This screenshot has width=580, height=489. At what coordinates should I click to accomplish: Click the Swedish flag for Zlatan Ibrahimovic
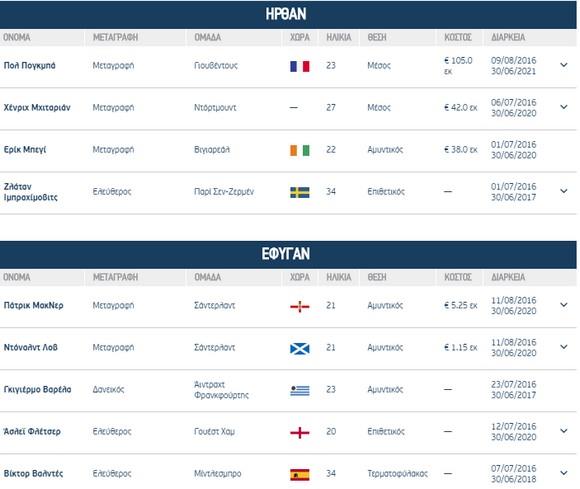[300, 192]
